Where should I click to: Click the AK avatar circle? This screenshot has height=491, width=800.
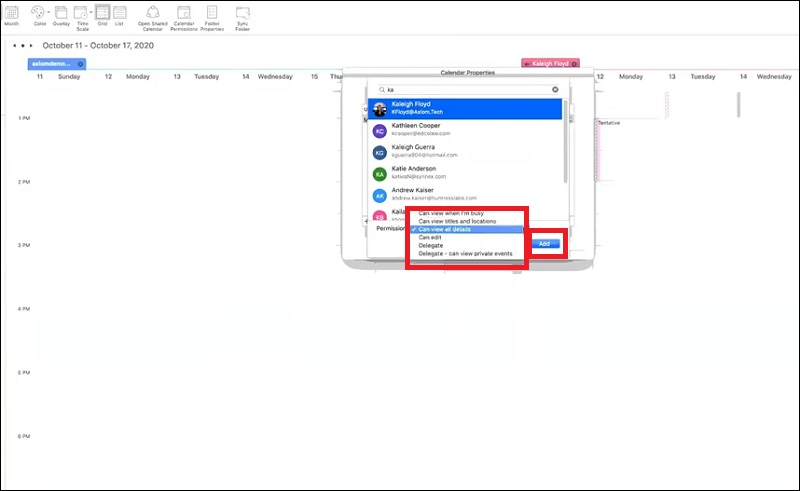[x=380, y=195]
